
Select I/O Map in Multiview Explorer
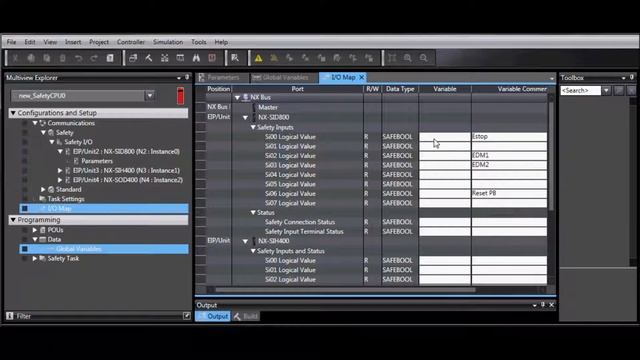pyautogui.click(x=104, y=209)
